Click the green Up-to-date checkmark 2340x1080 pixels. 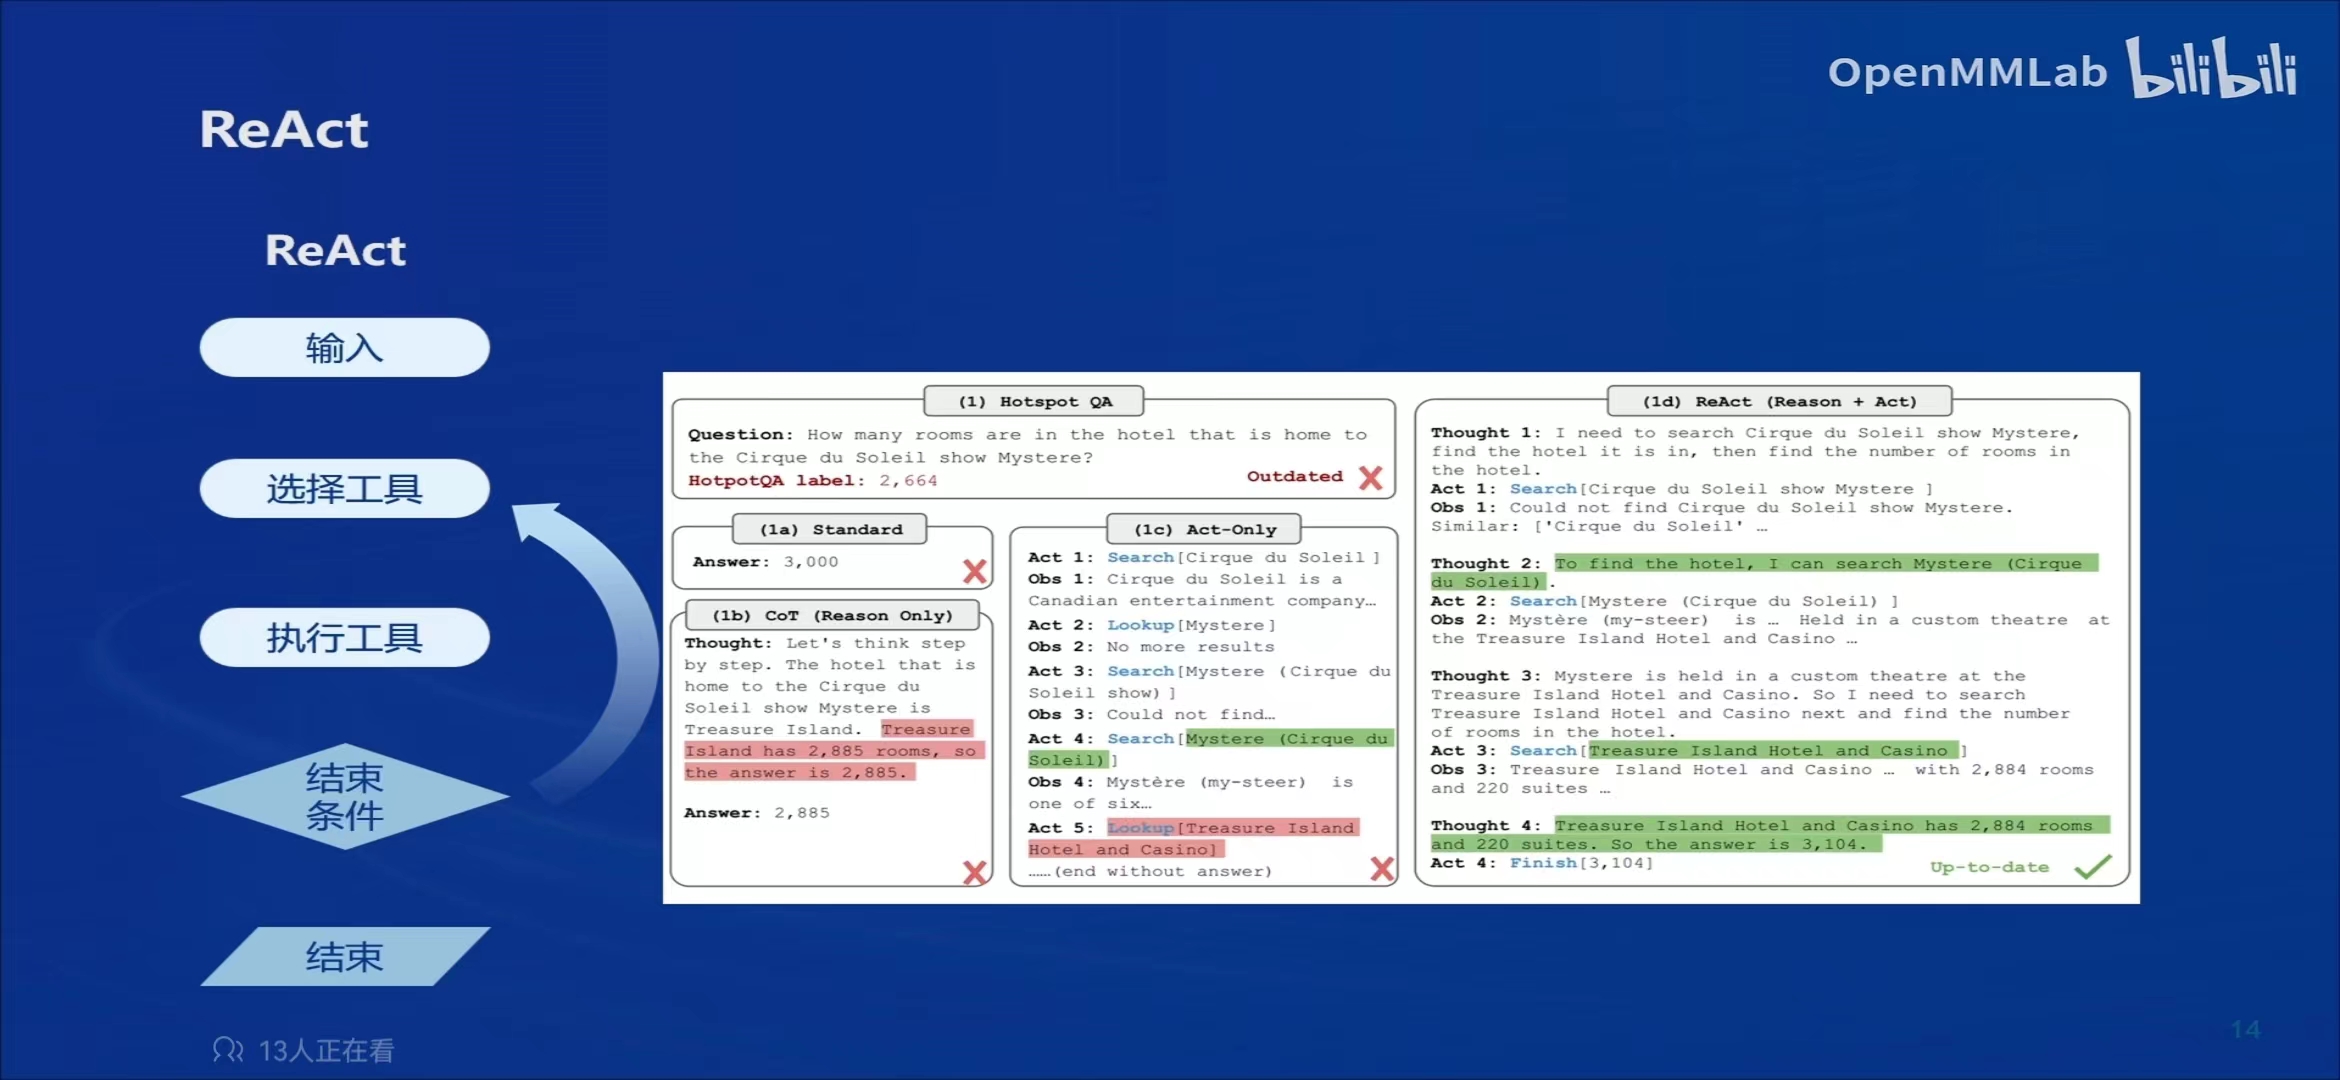pos(2092,866)
